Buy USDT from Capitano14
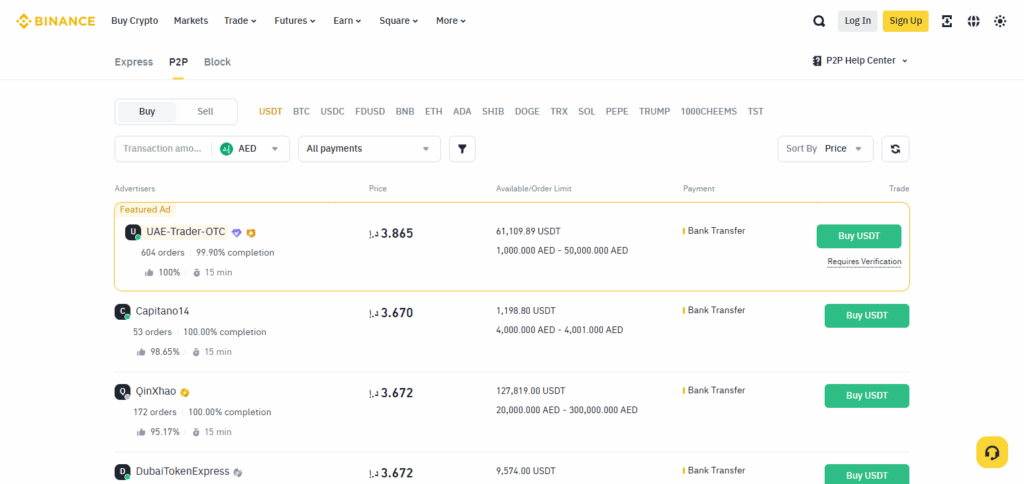Viewport: 1024px width, 484px height. tap(867, 315)
